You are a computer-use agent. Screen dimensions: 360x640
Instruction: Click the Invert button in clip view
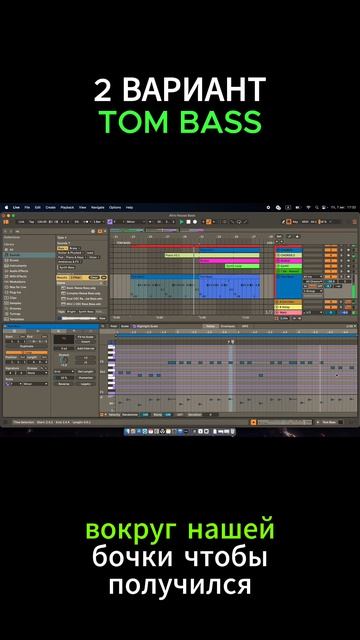coord(86,342)
